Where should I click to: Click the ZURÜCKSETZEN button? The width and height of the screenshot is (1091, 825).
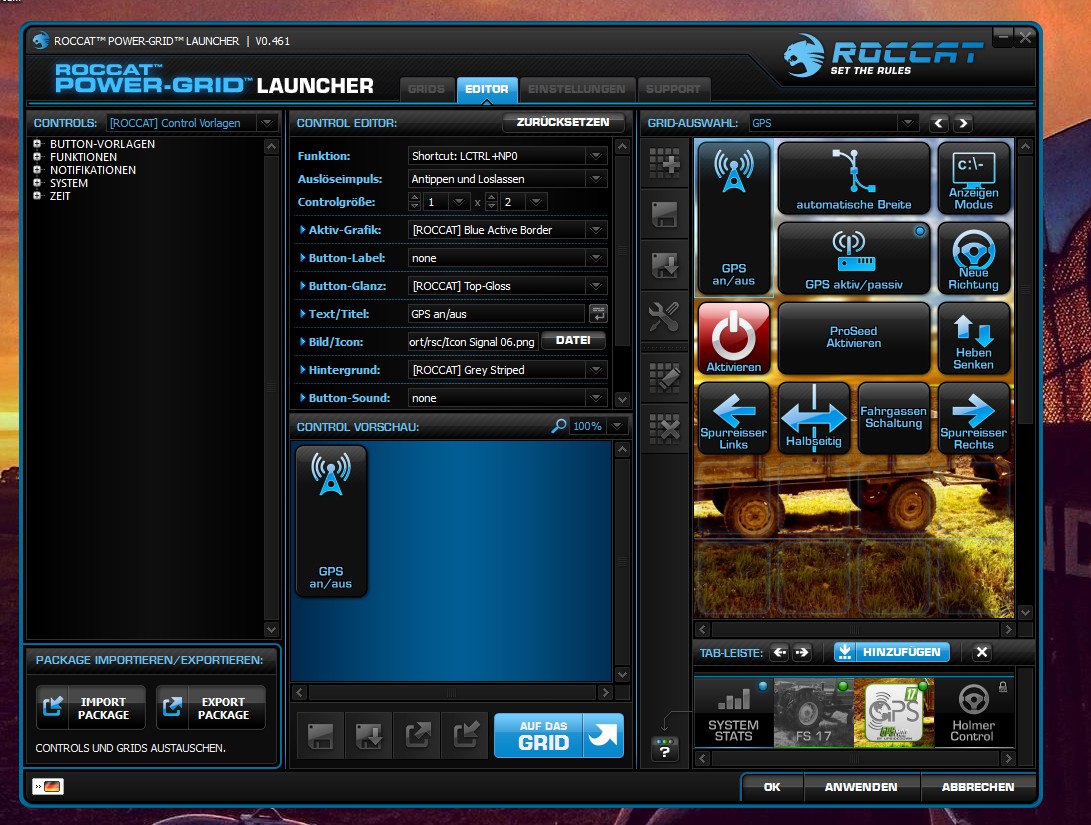[563, 122]
